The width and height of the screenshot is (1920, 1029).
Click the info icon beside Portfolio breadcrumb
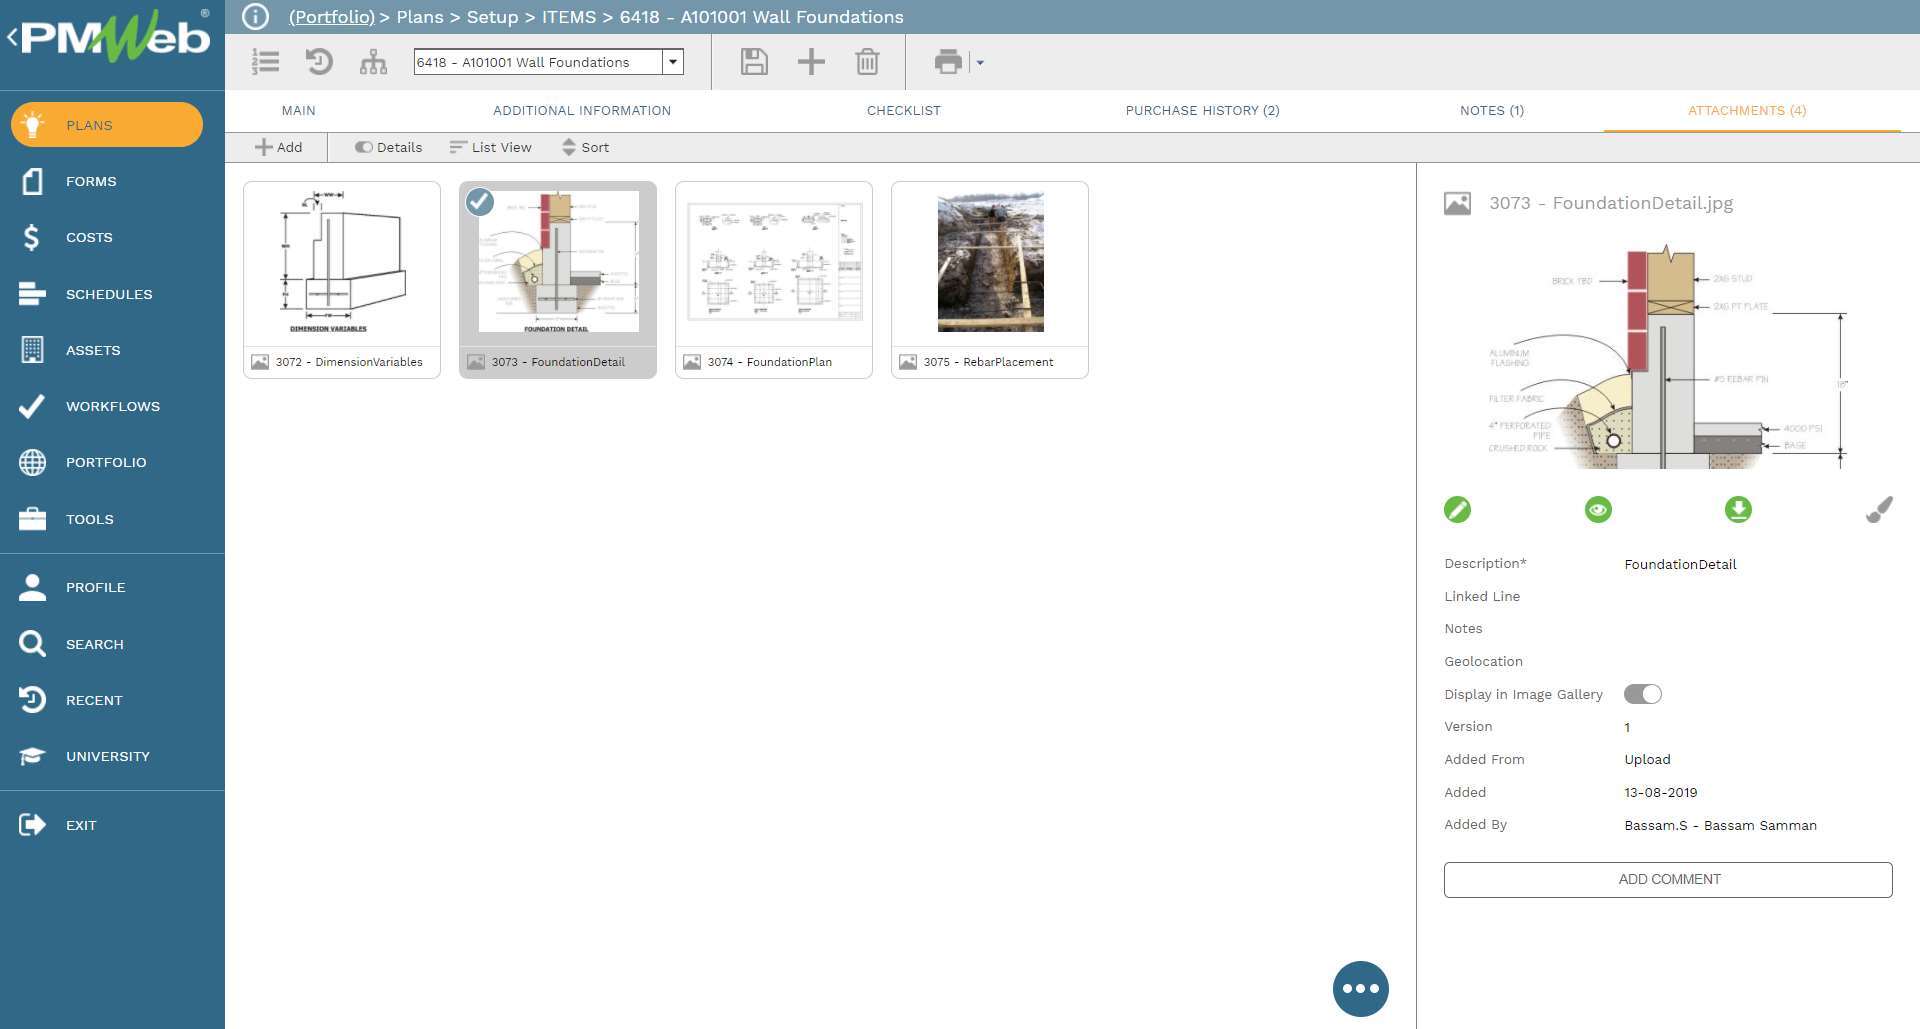click(256, 17)
